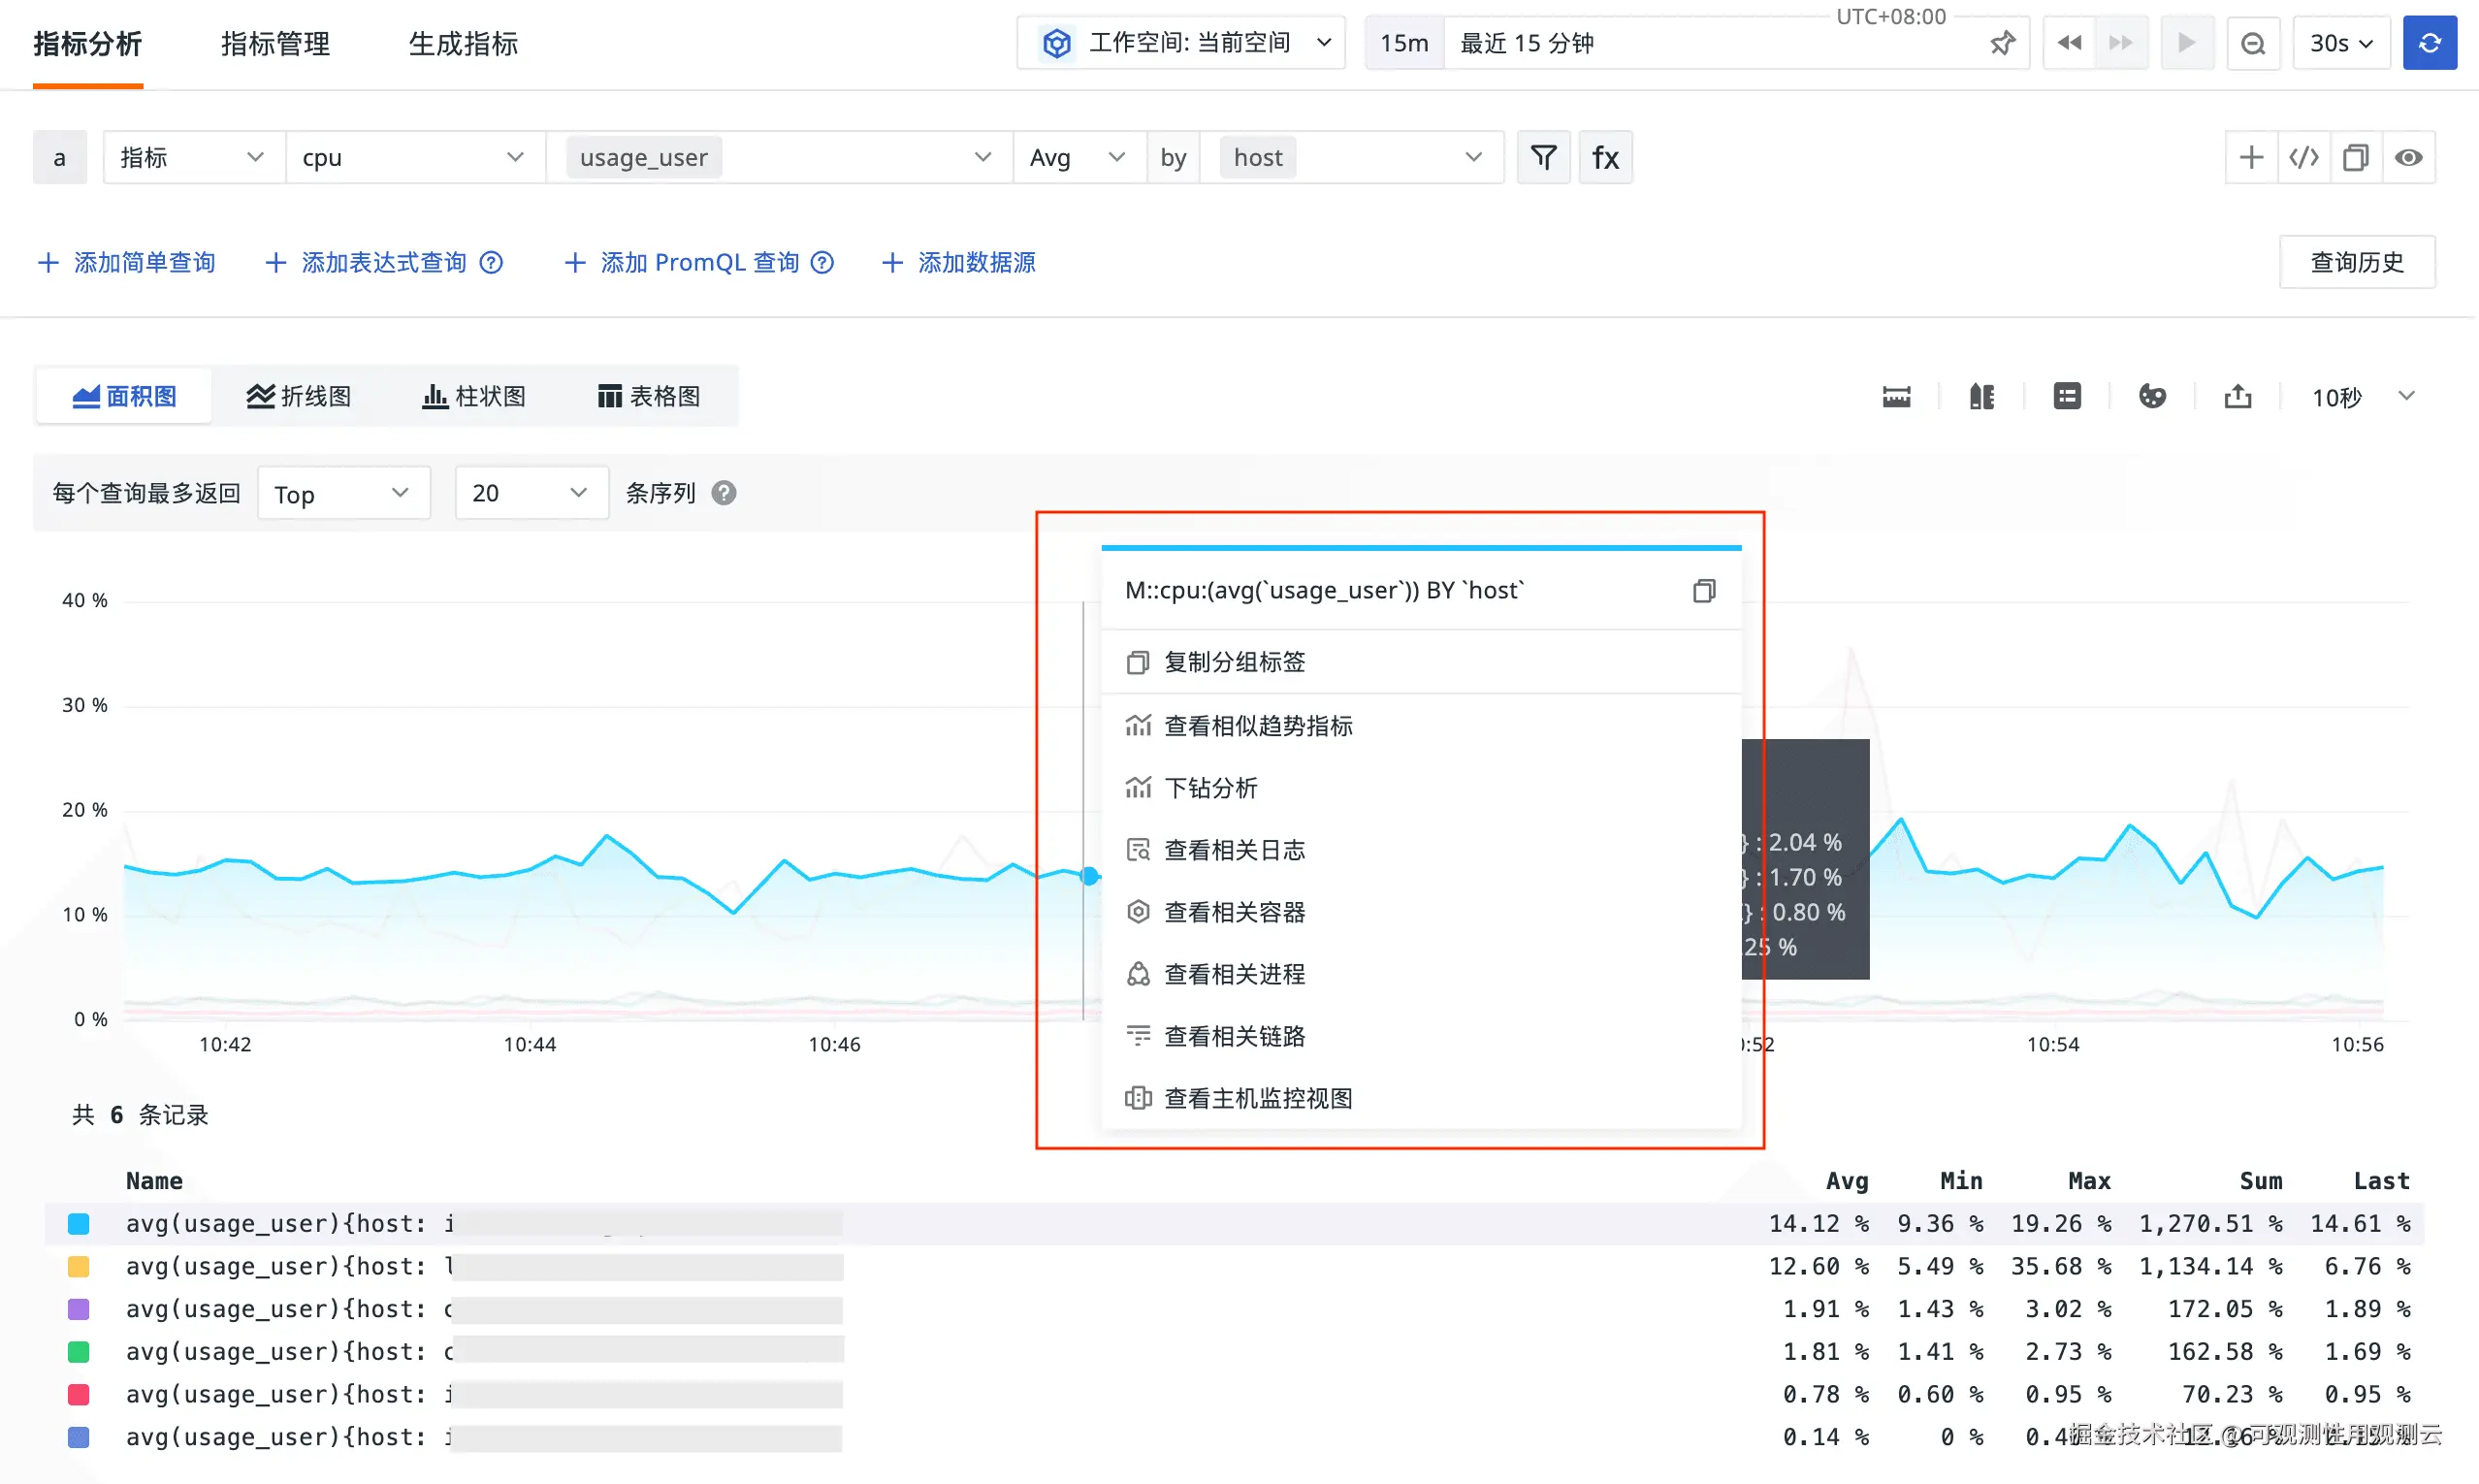The width and height of the screenshot is (2479, 1484).
Task: Open the chart color palette icon
Action: [2152, 397]
